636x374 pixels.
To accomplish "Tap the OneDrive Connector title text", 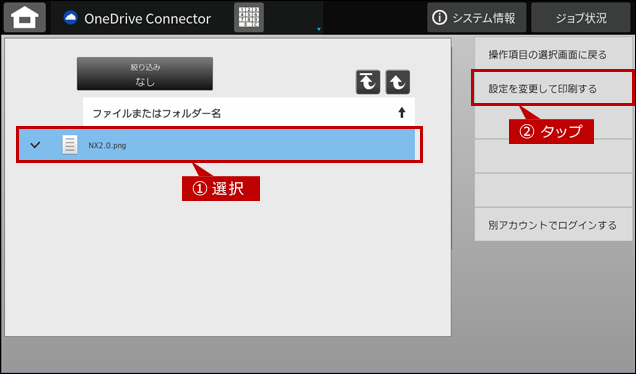I will click(x=147, y=19).
